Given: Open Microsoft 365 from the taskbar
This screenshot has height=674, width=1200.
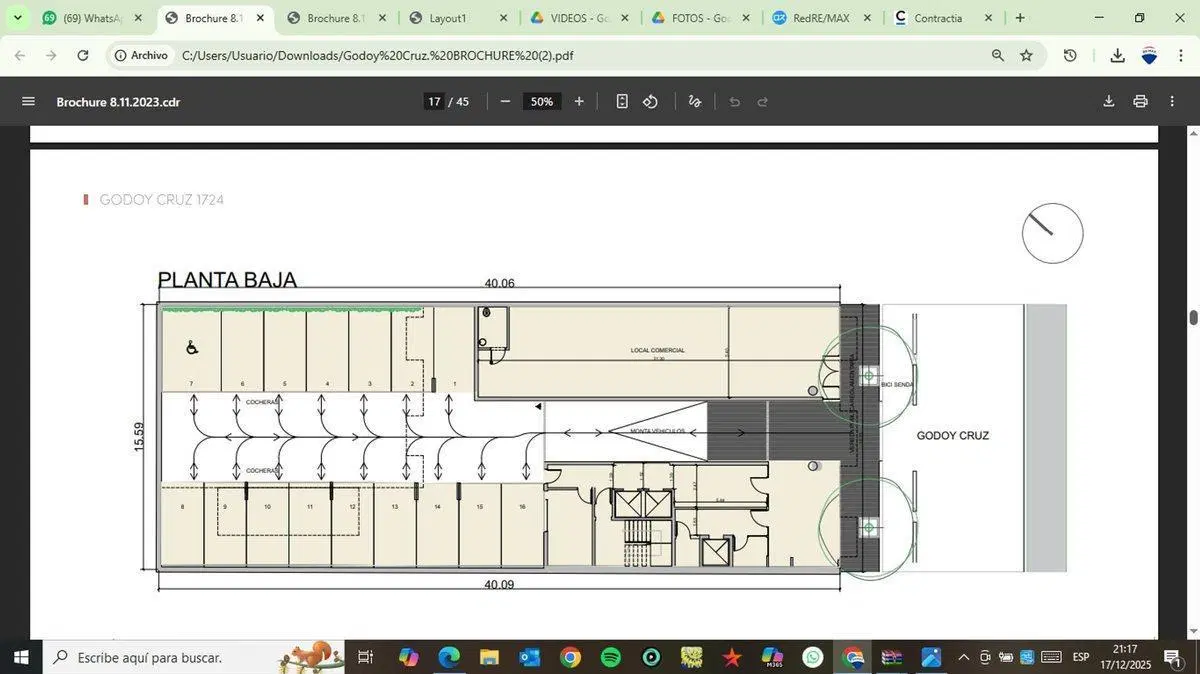Looking at the screenshot, I should 772,657.
